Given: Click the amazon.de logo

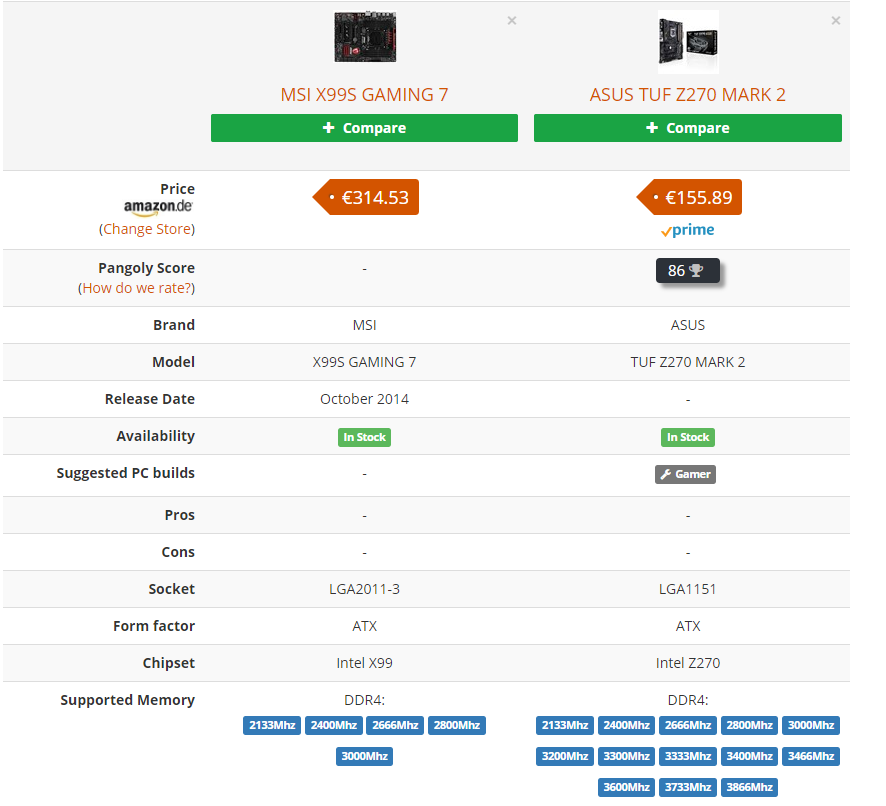Looking at the screenshot, I should click(159, 207).
